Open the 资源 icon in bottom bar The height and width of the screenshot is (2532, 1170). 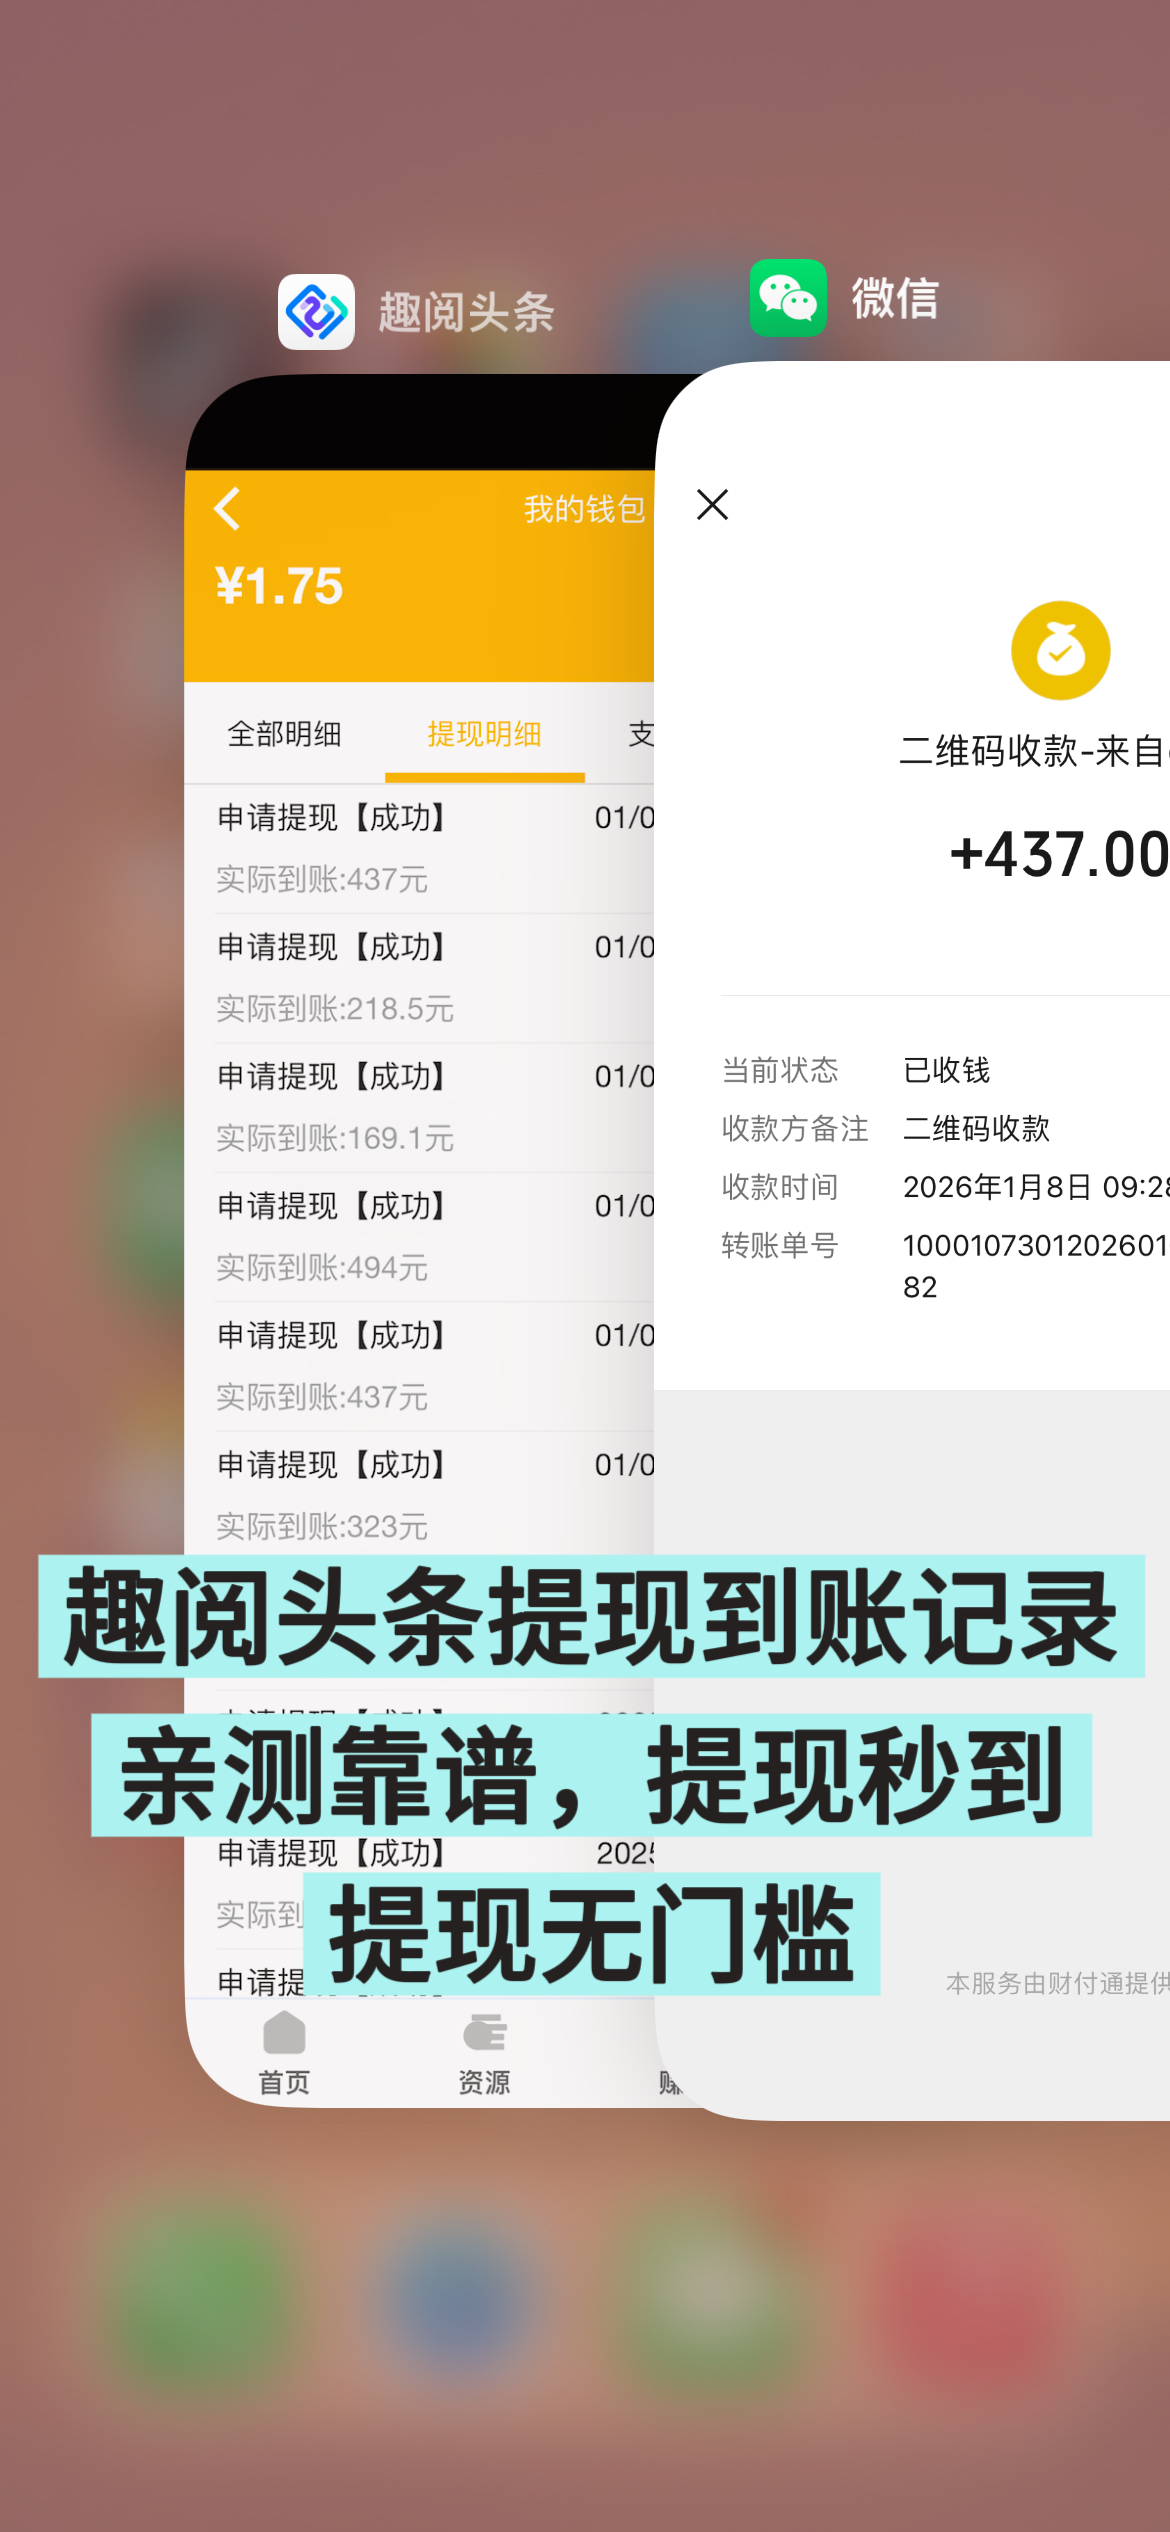click(x=484, y=2052)
